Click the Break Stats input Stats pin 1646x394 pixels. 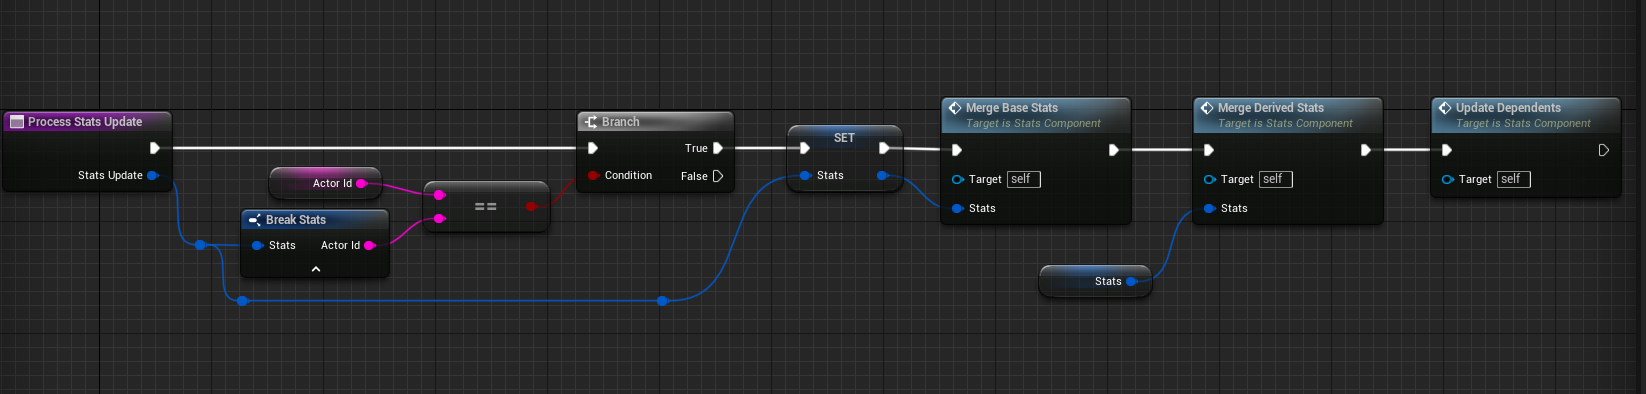[x=258, y=245]
